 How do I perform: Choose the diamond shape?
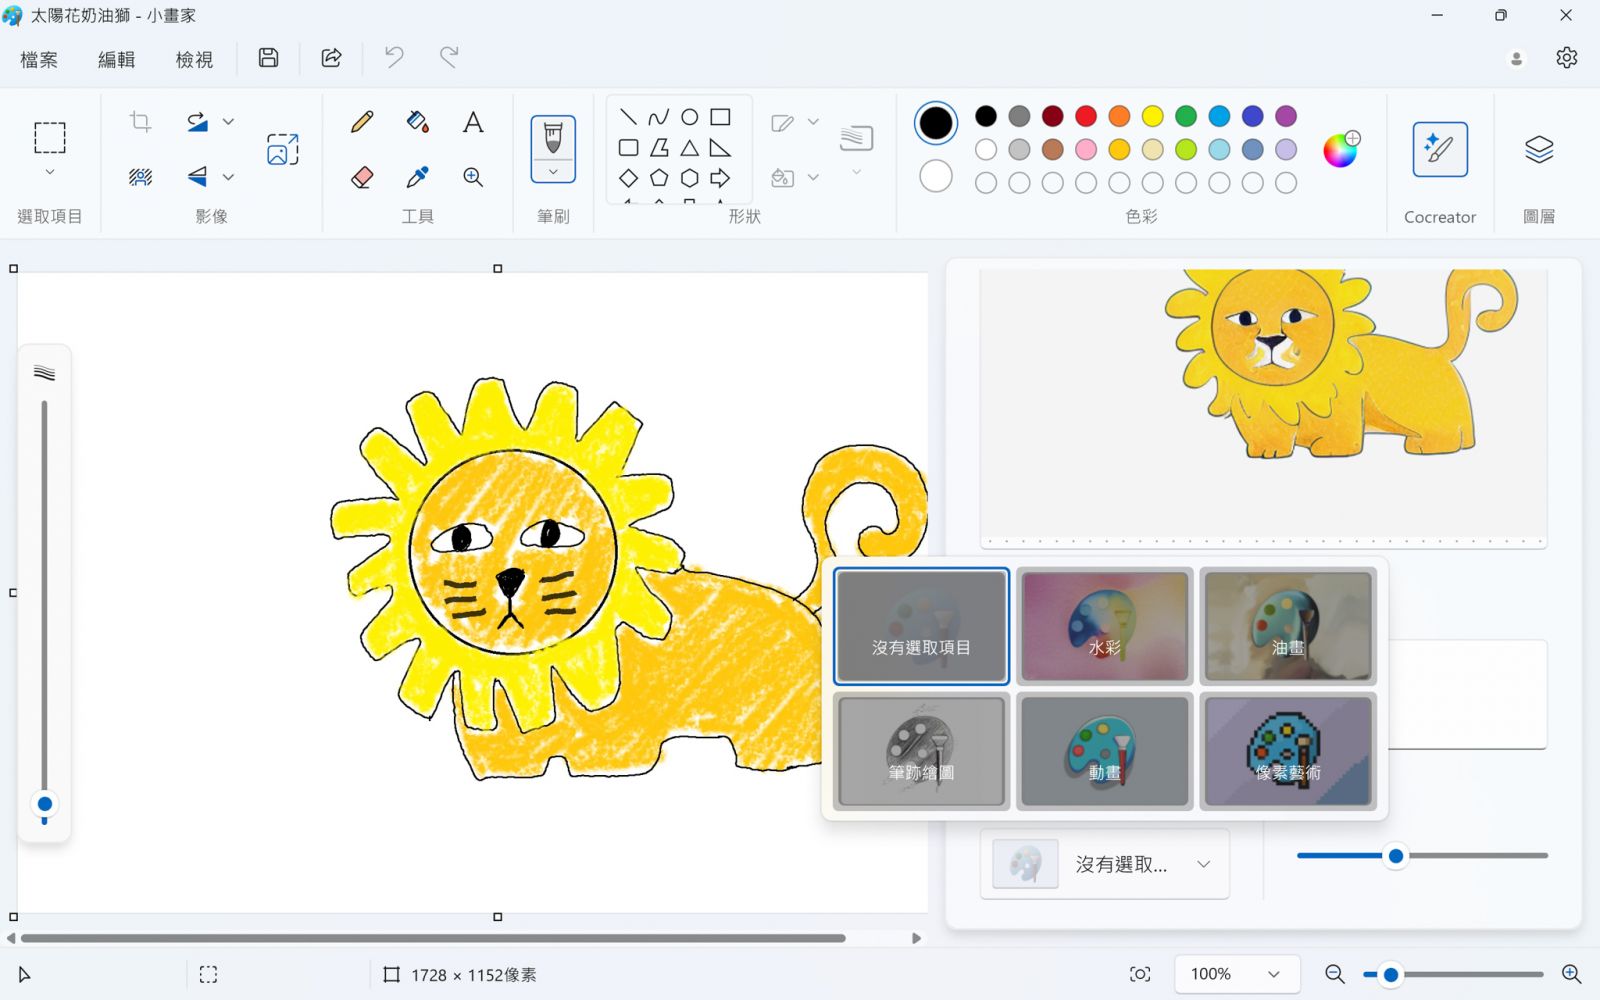coord(628,178)
